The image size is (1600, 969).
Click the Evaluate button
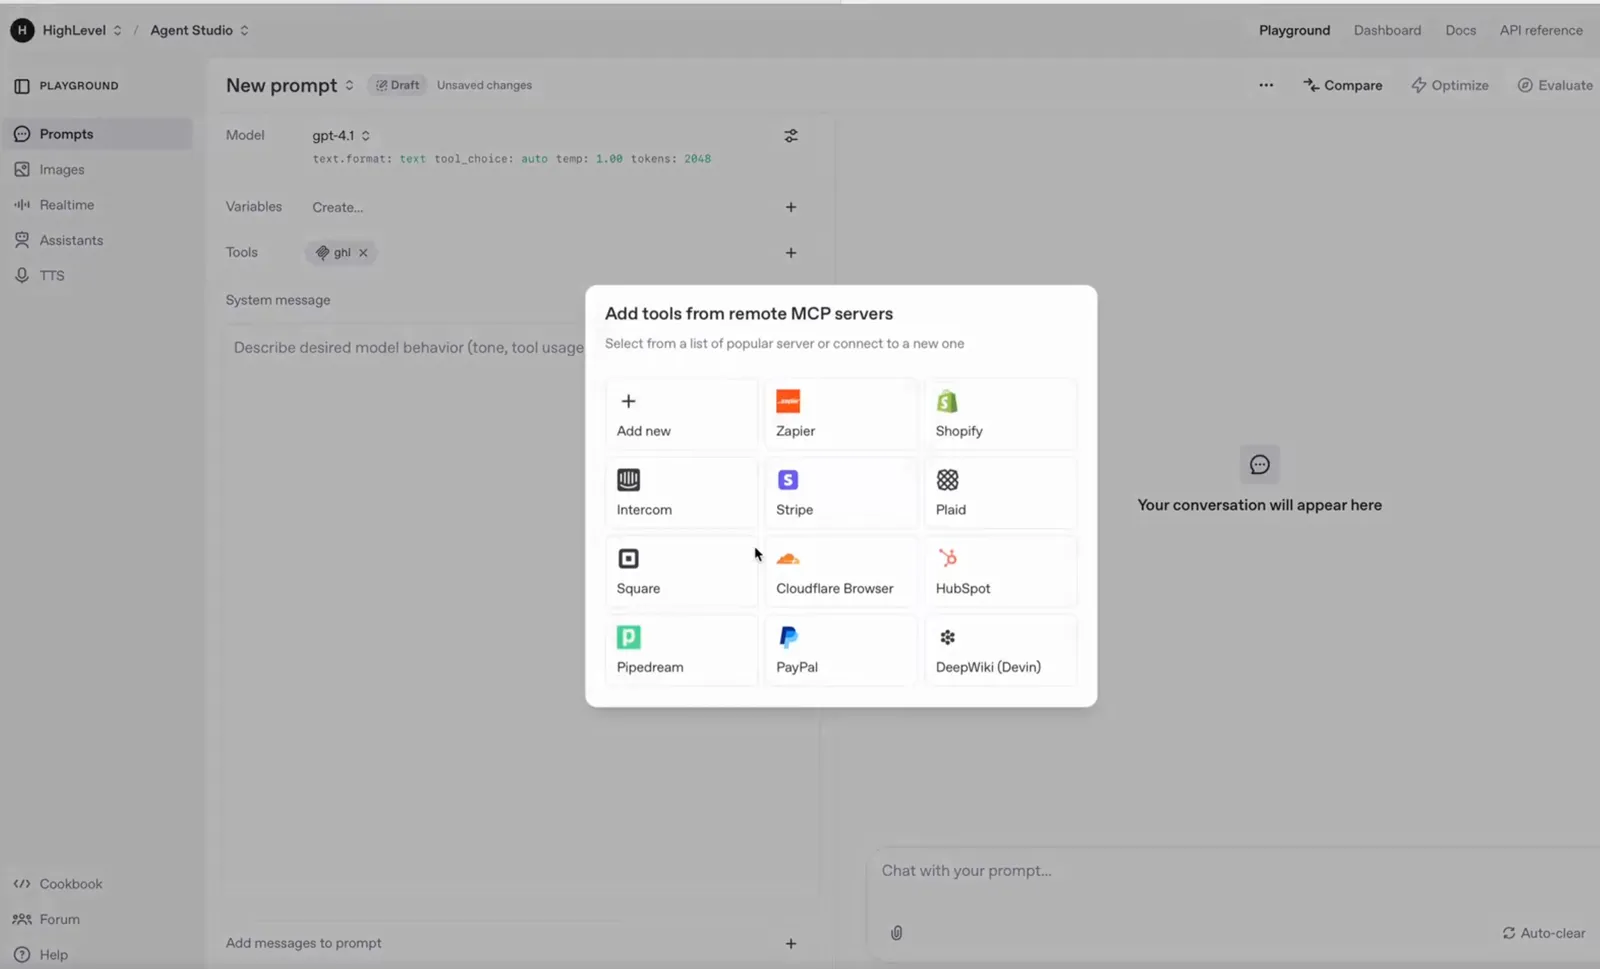coord(1556,85)
